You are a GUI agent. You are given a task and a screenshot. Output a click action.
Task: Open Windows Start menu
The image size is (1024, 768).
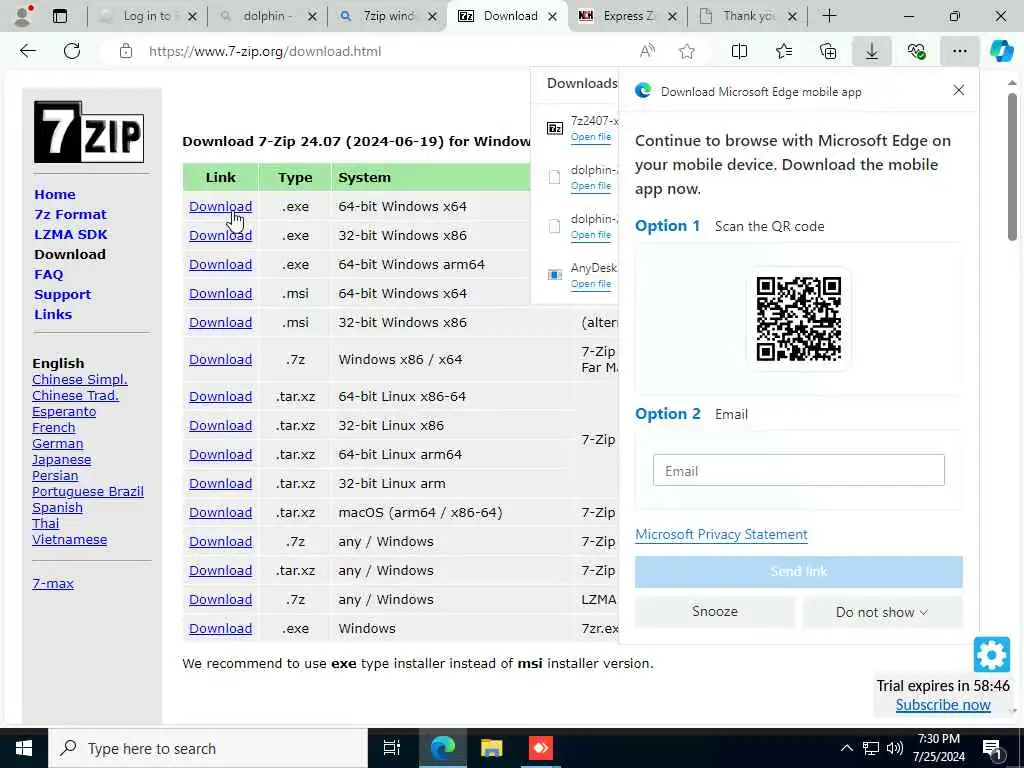pyautogui.click(x=24, y=748)
